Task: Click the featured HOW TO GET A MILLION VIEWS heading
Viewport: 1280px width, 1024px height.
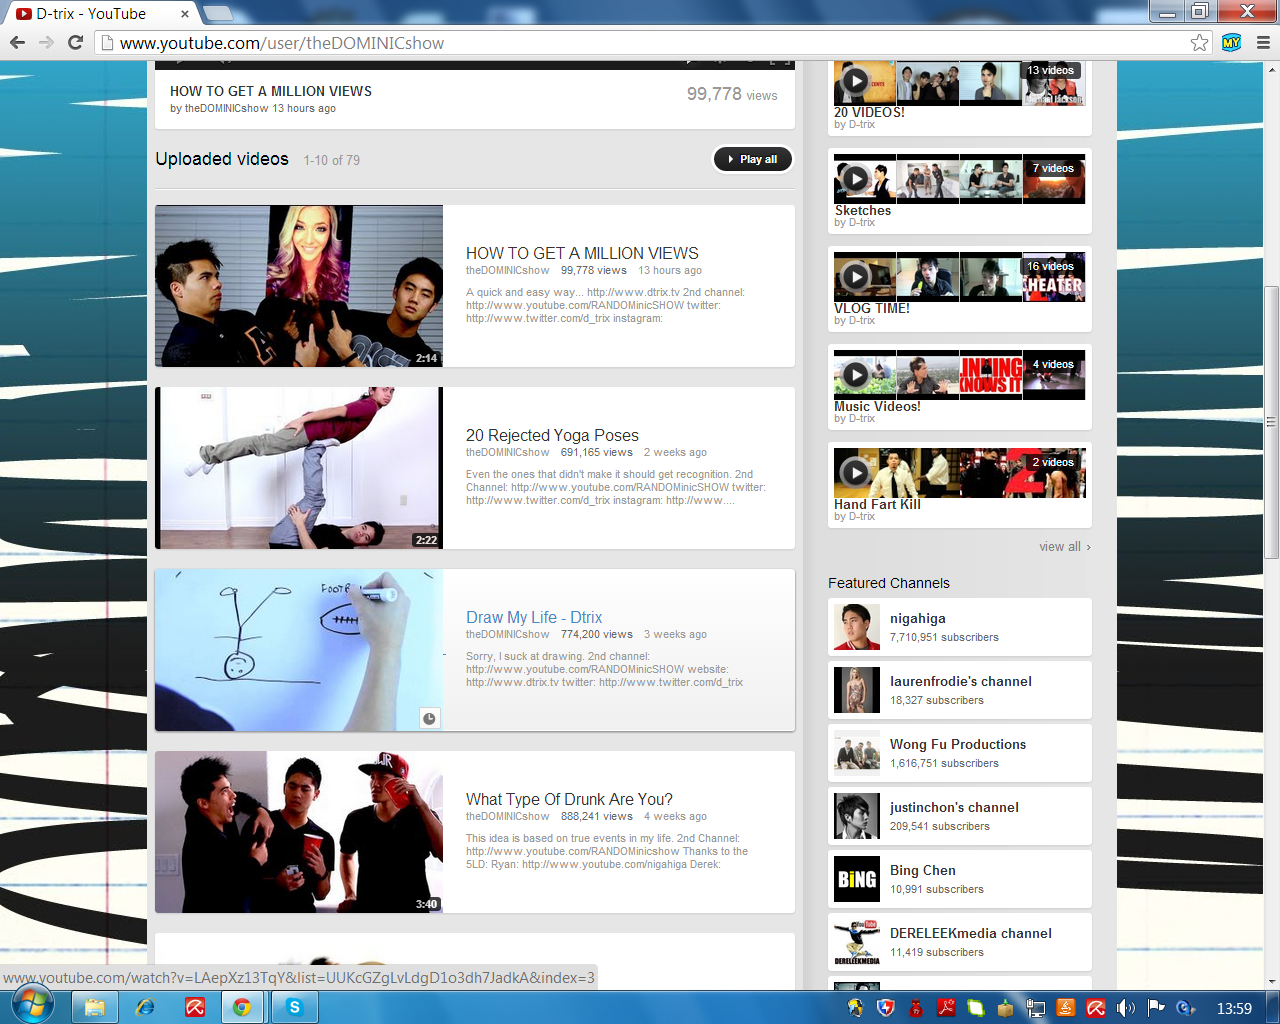Action: tap(271, 91)
